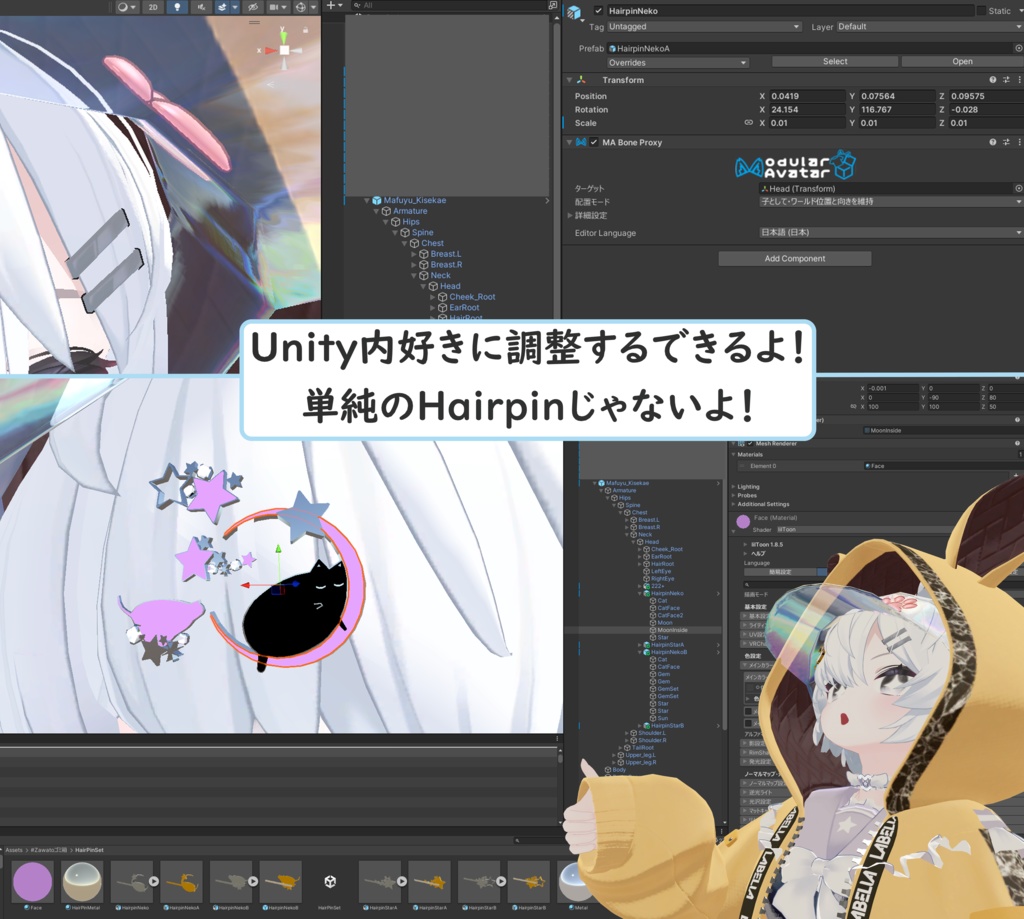Select MoonInside in lower hierarchy
Image resolution: width=1024 pixels, height=919 pixels.
coord(672,630)
